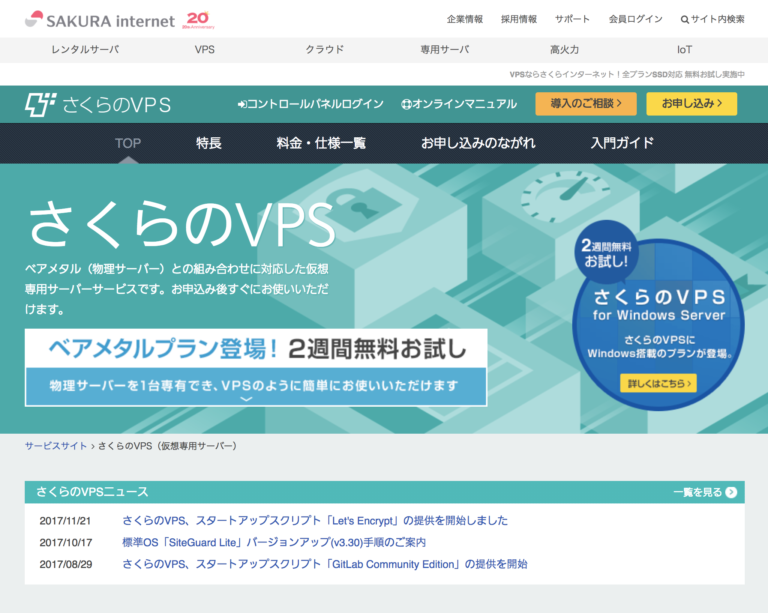The image size is (768, 613).
Task: Click the 詳しくはこちら button
Action: pos(658,383)
